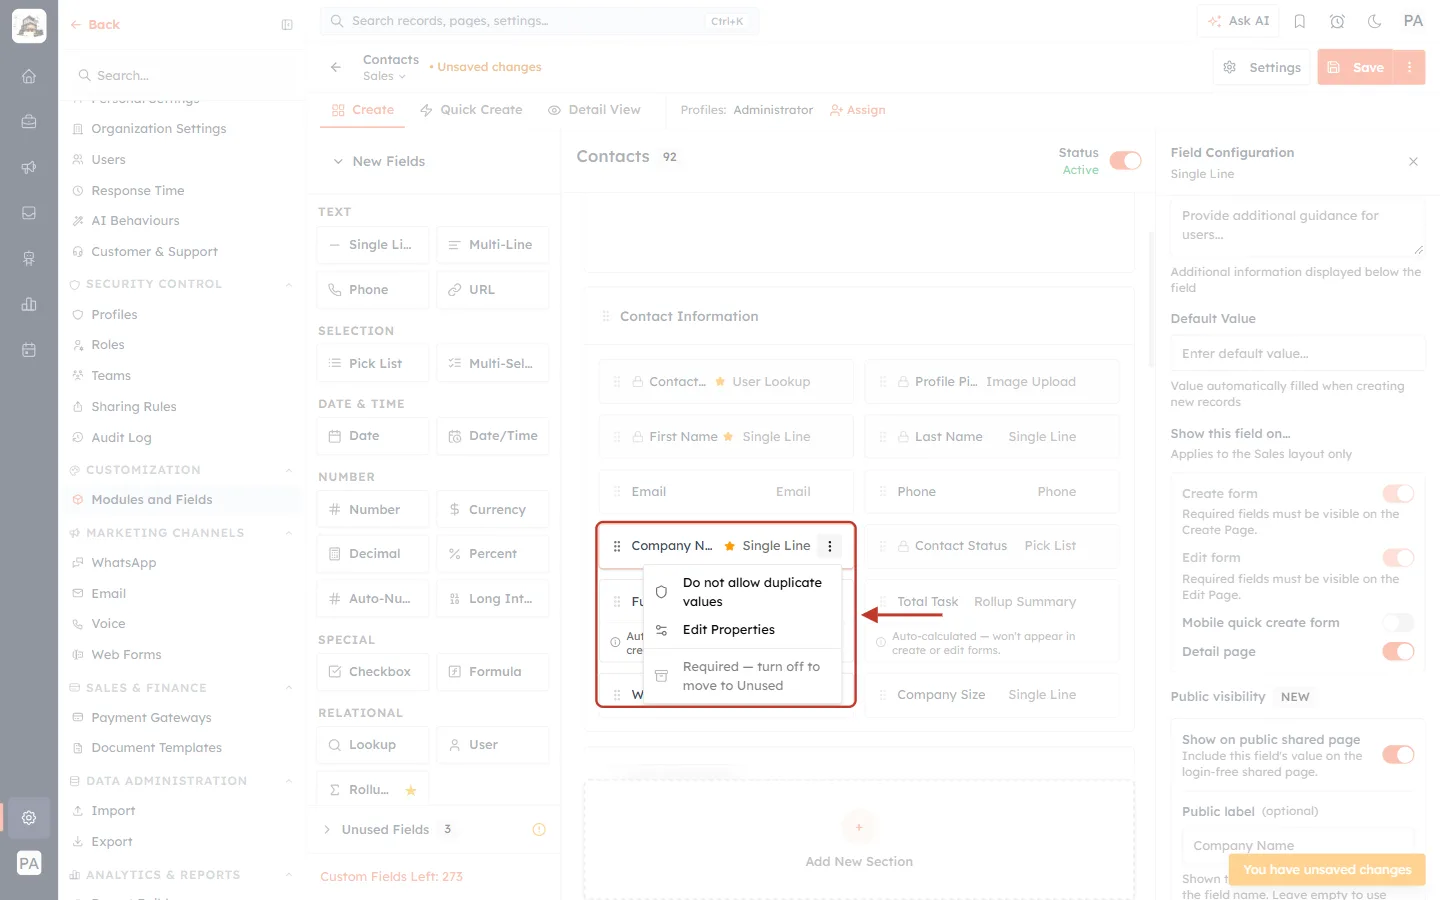Choose Edit Properties from the field menu

tap(743, 630)
